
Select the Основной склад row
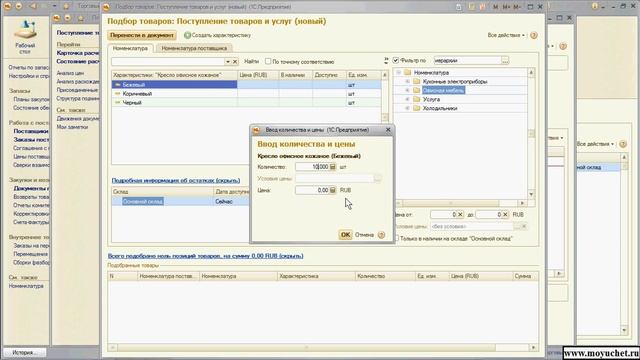point(181,202)
